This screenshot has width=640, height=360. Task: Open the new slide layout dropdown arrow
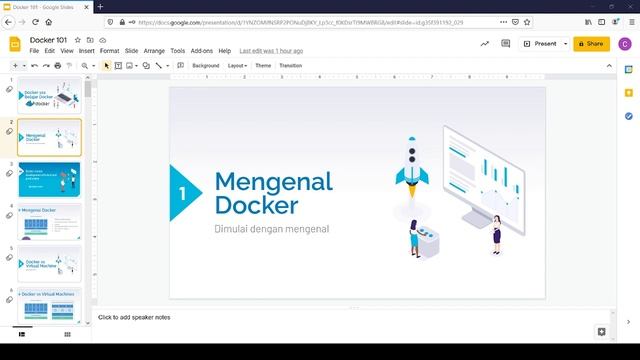coord(24,66)
